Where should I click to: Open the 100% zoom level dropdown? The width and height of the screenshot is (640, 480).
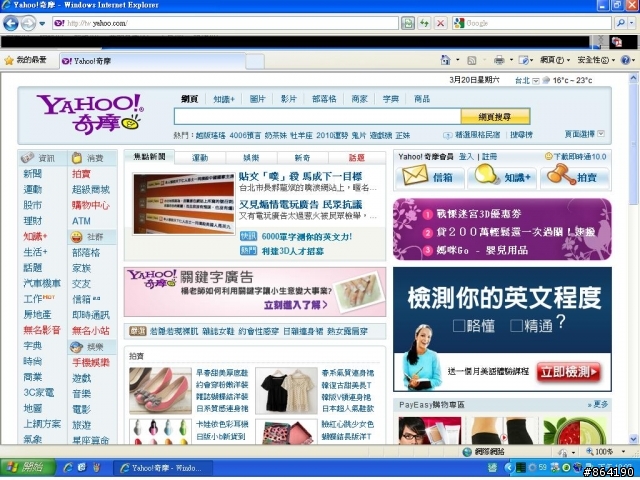[623, 452]
